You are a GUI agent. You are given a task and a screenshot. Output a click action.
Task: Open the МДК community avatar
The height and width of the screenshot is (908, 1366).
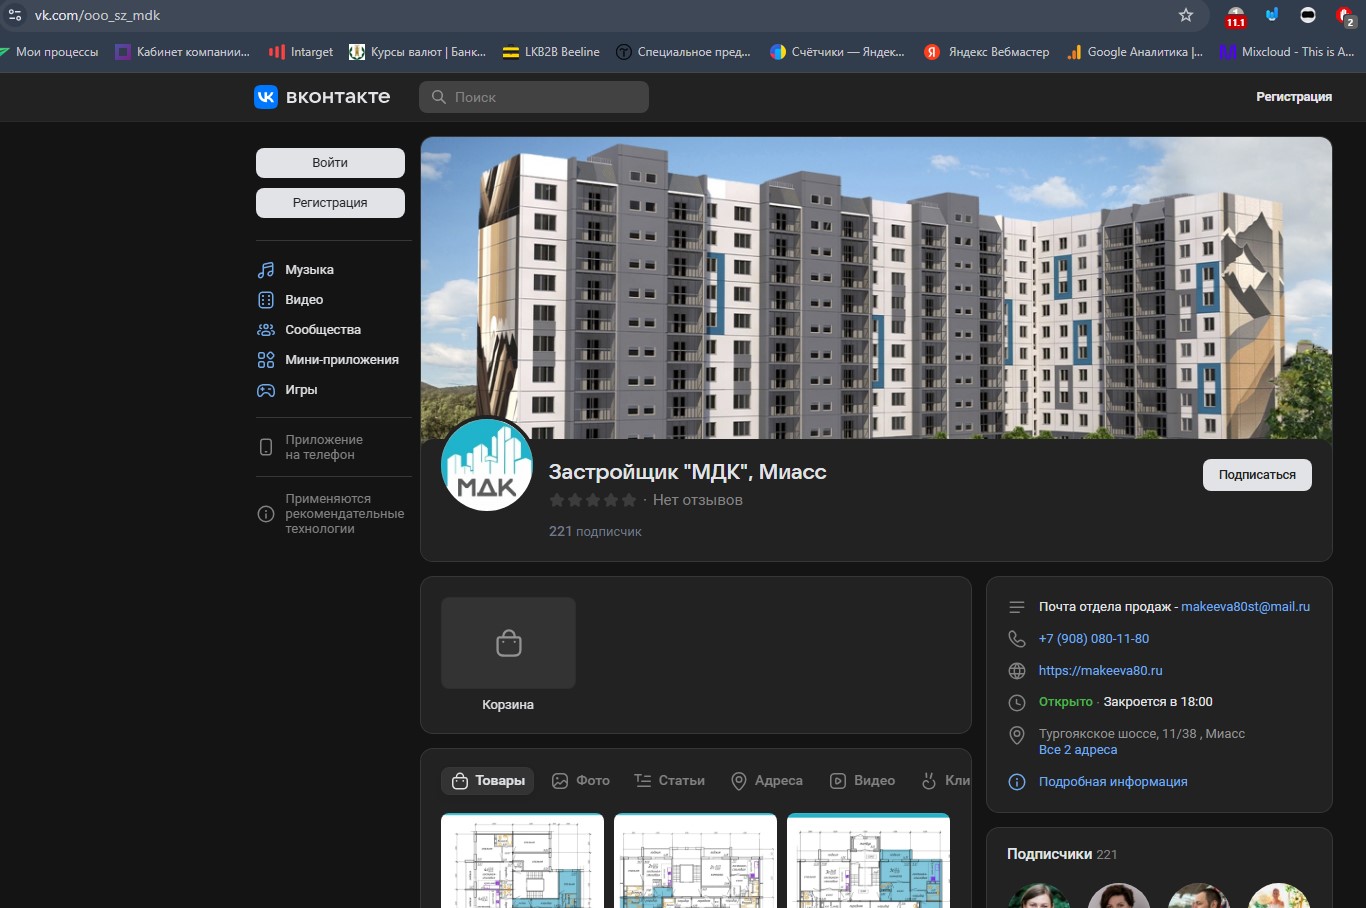pos(487,465)
